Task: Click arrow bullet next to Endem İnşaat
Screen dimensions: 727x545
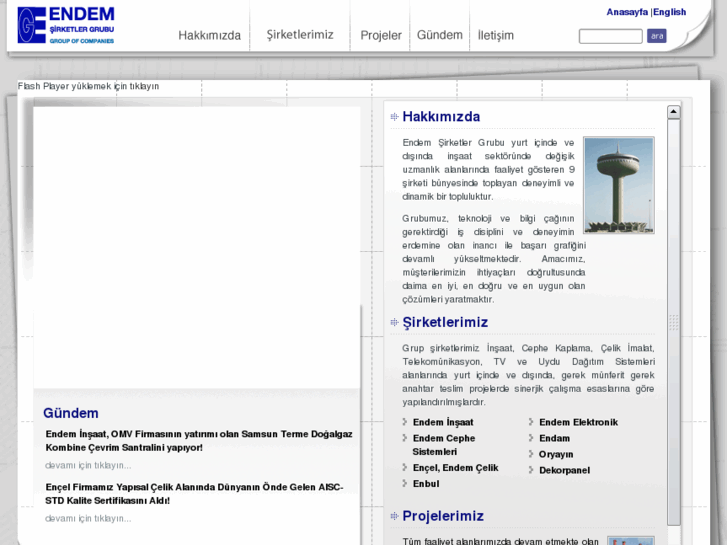Action: click(x=405, y=422)
